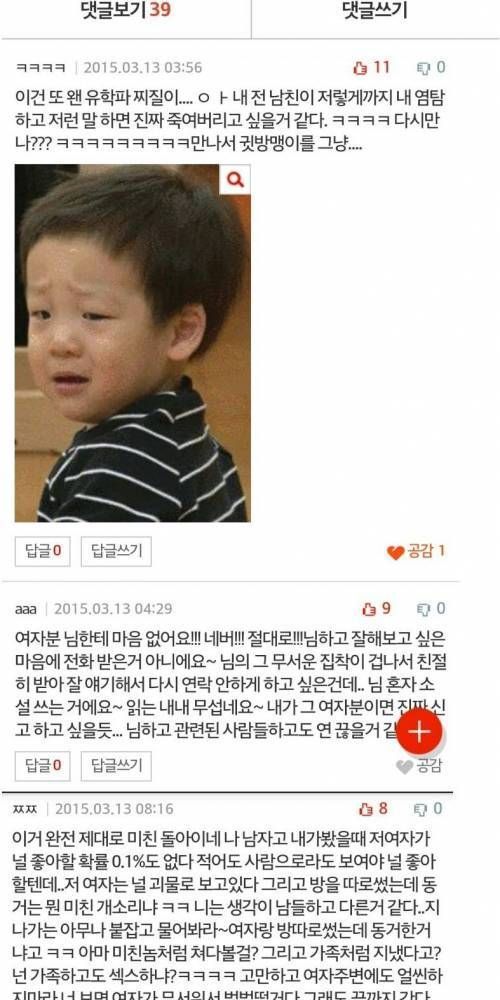Image resolution: width=500 pixels, height=1000 pixels.
Task: Expand 답글 0 replies under the aaa comment
Action: pos(43,766)
